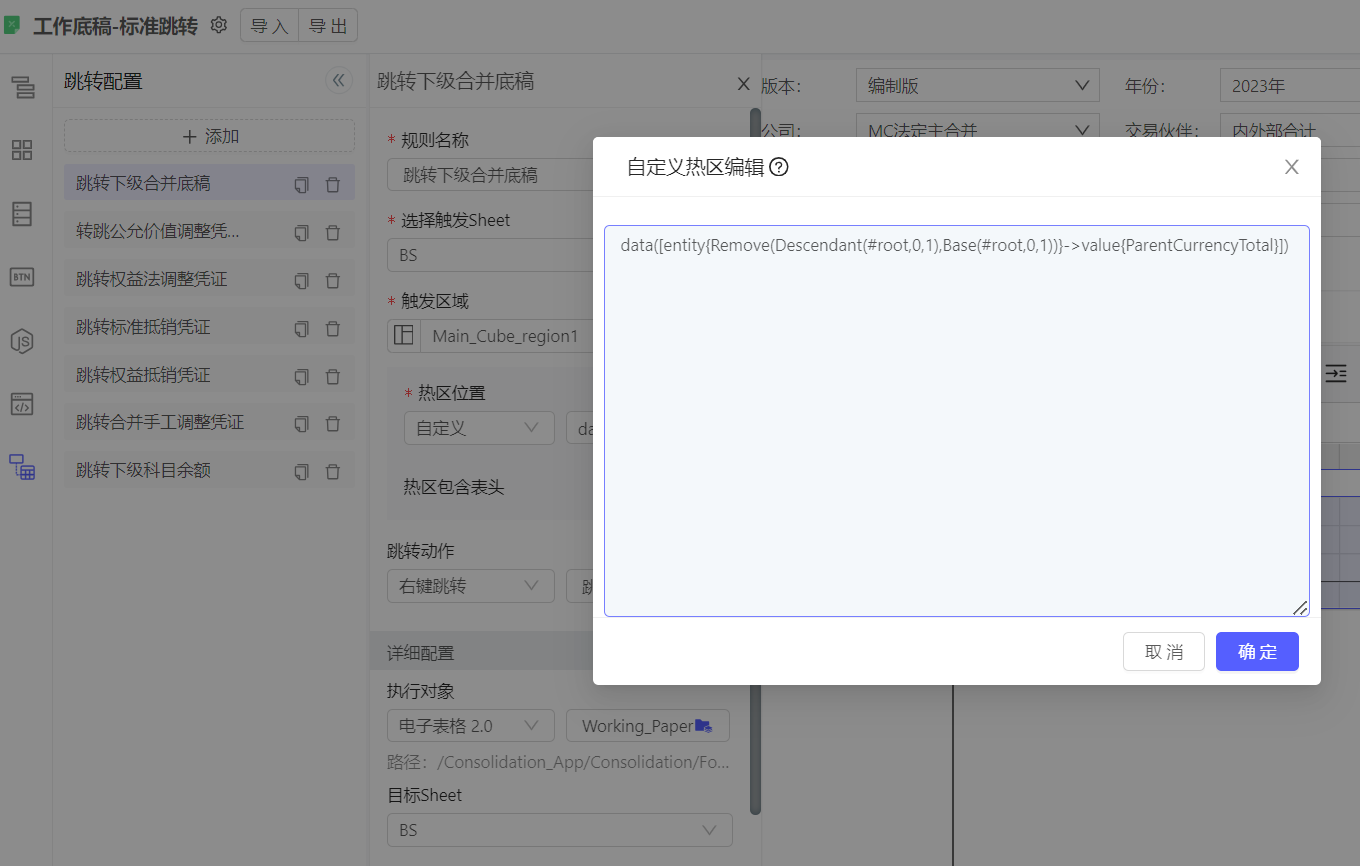
Task: Open the 自定义 hot zone position dropdown
Action: [478, 428]
